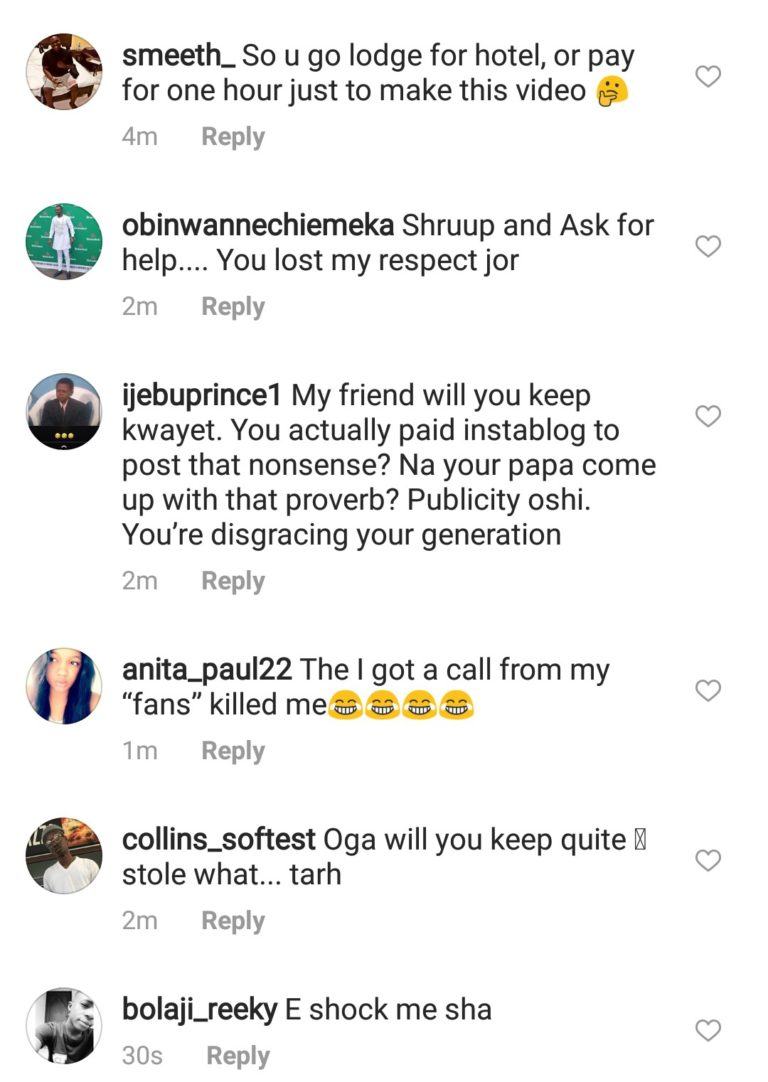Image resolution: width=768 pixels, height=1082 pixels.
Task: Open the smeeth_ username link
Action: [178, 57]
